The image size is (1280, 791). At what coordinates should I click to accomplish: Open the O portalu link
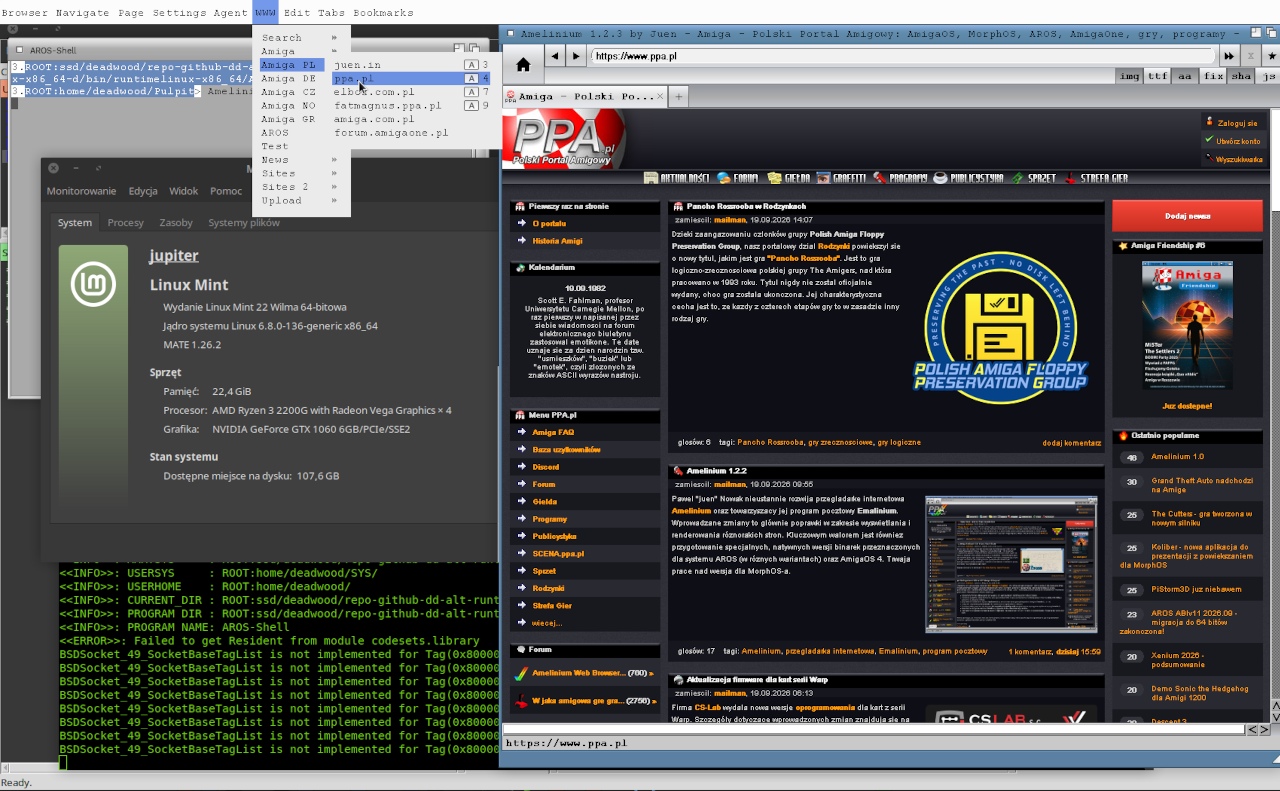tap(549, 224)
